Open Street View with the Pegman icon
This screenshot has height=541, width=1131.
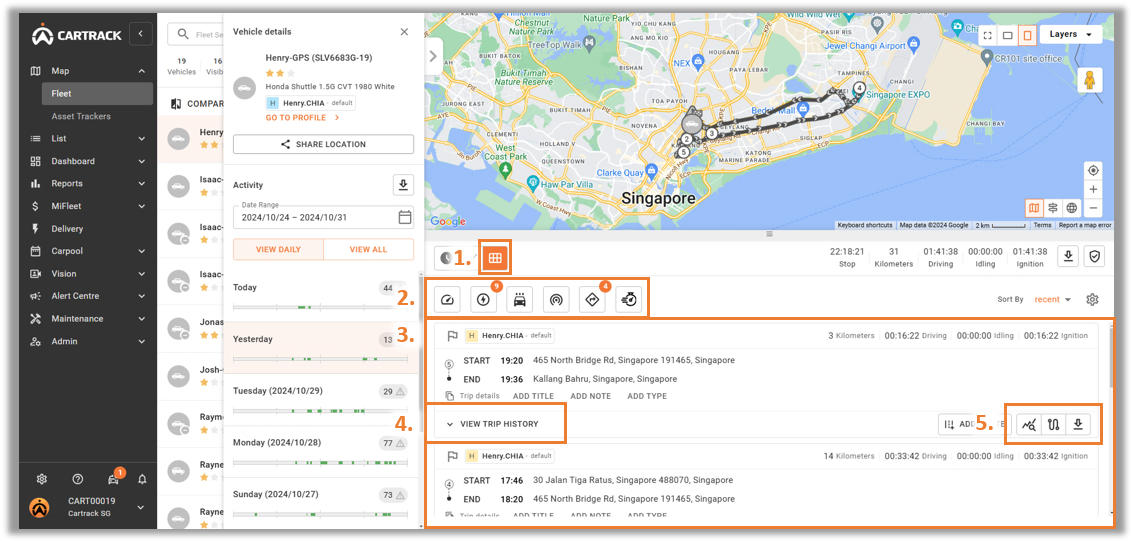click(1090, 81)
